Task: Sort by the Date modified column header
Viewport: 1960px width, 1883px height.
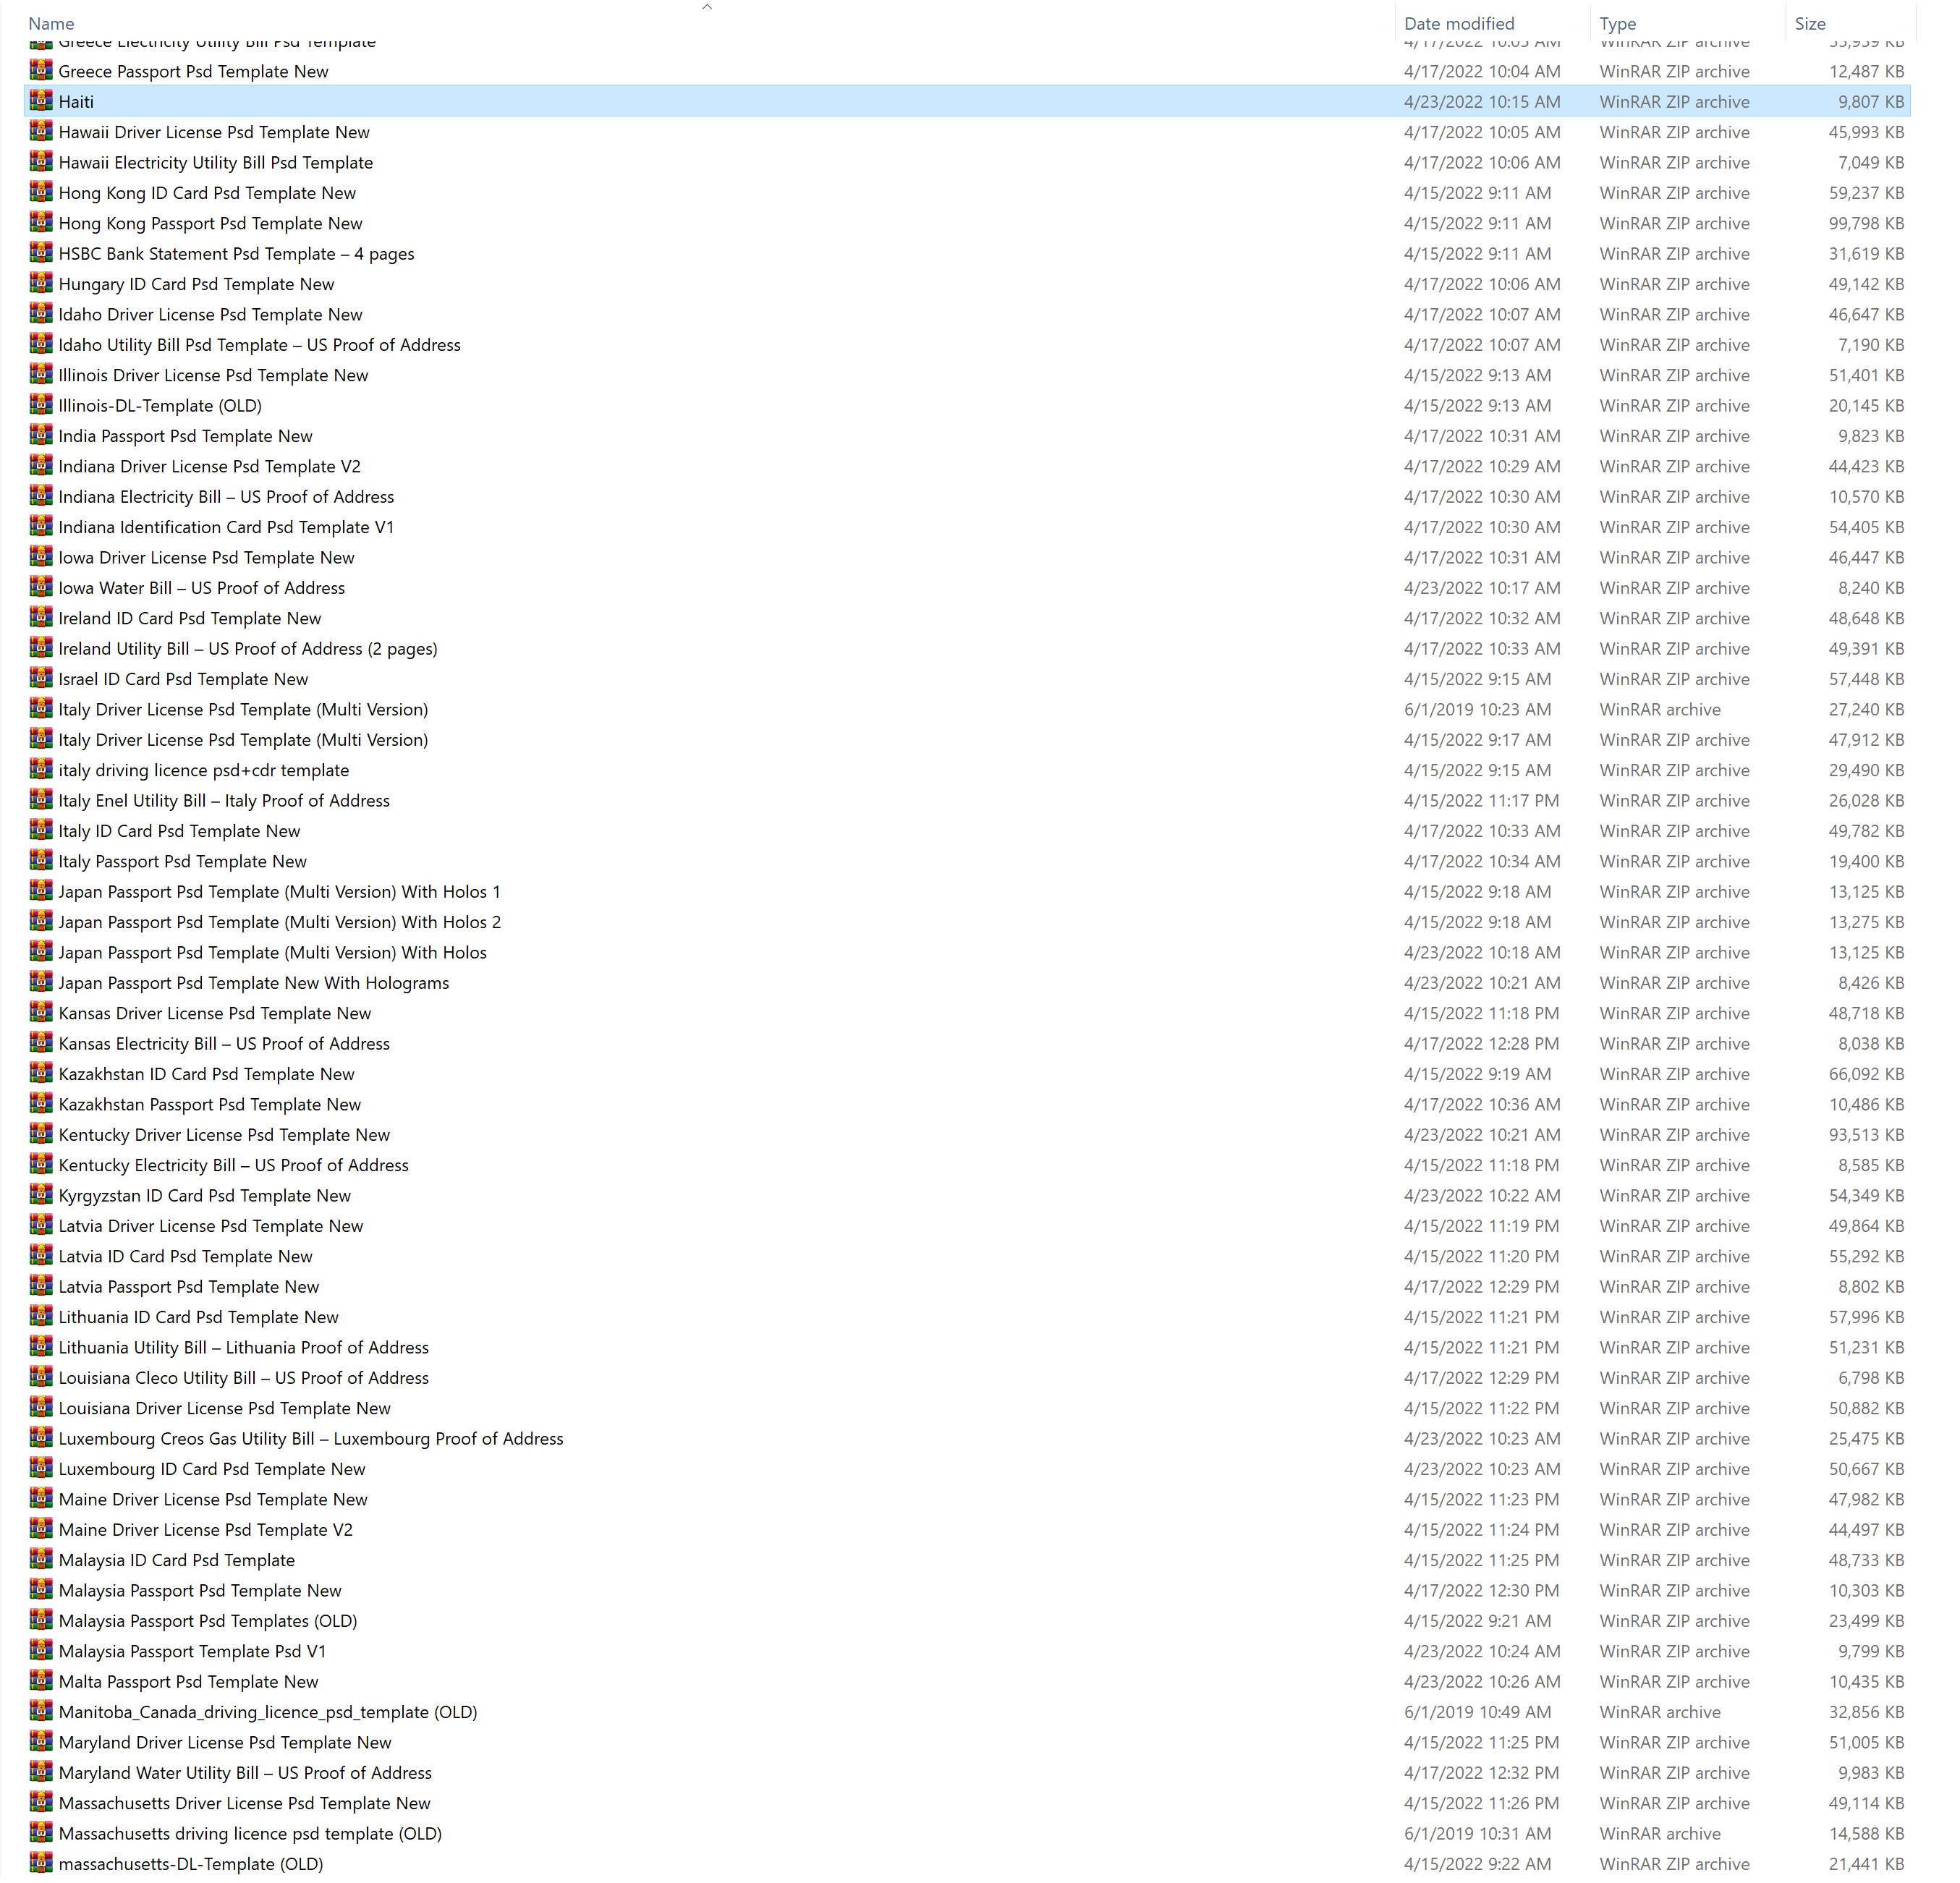Action: coord(1459,23)
